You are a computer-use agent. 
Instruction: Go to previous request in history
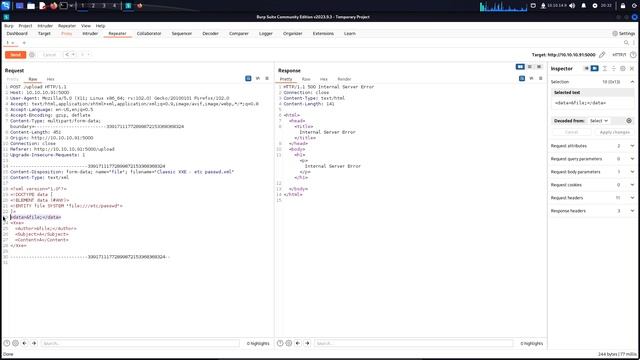pyautogui.click(x=67, y=55)
